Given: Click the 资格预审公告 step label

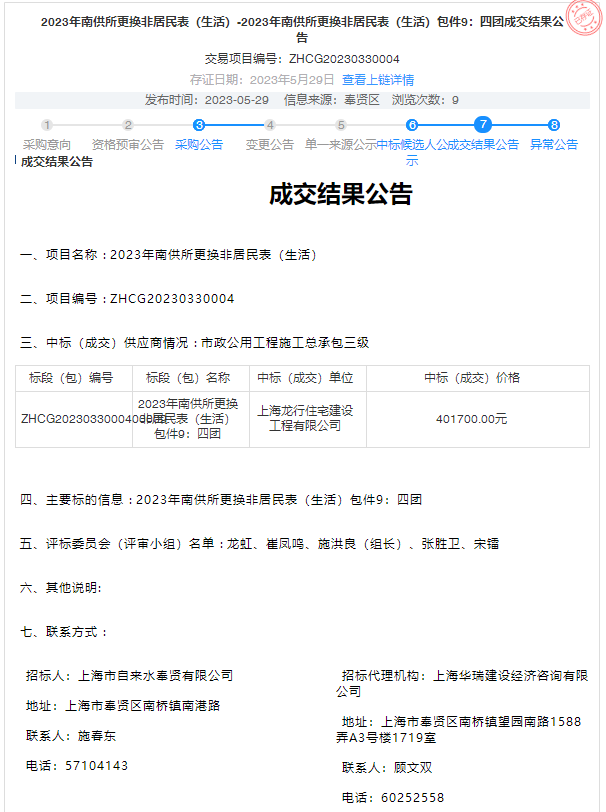Looking at the screenshot, I should click(128, 144).
